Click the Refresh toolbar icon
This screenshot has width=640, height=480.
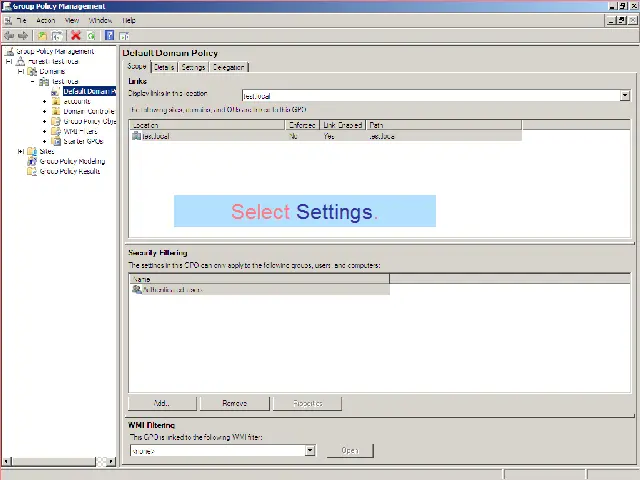(x=91, y=36)
